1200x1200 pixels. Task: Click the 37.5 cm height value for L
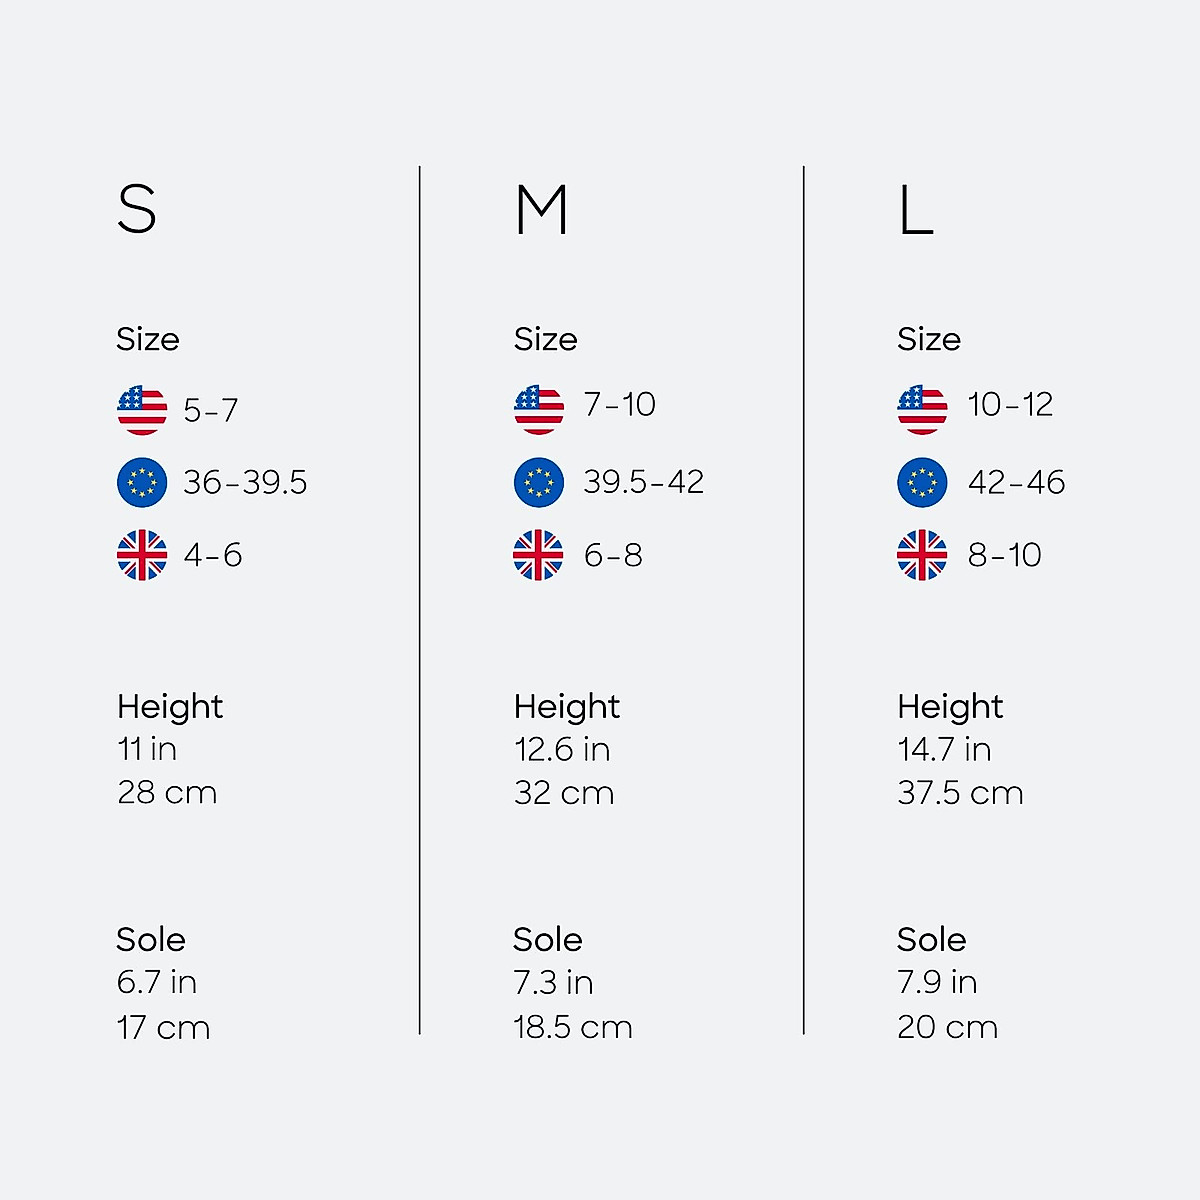point(960,793)
